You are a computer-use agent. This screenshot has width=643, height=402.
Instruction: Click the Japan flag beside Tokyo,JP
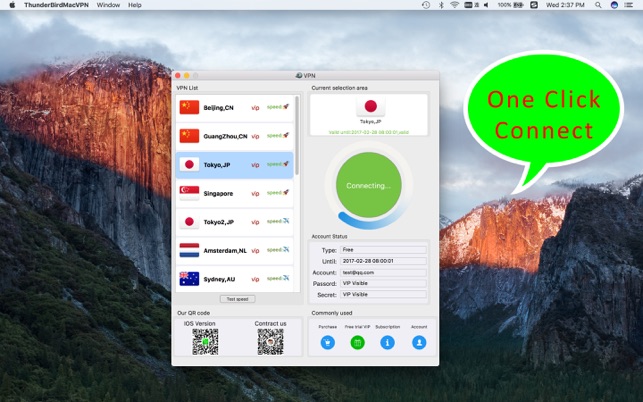click(189, 164)
